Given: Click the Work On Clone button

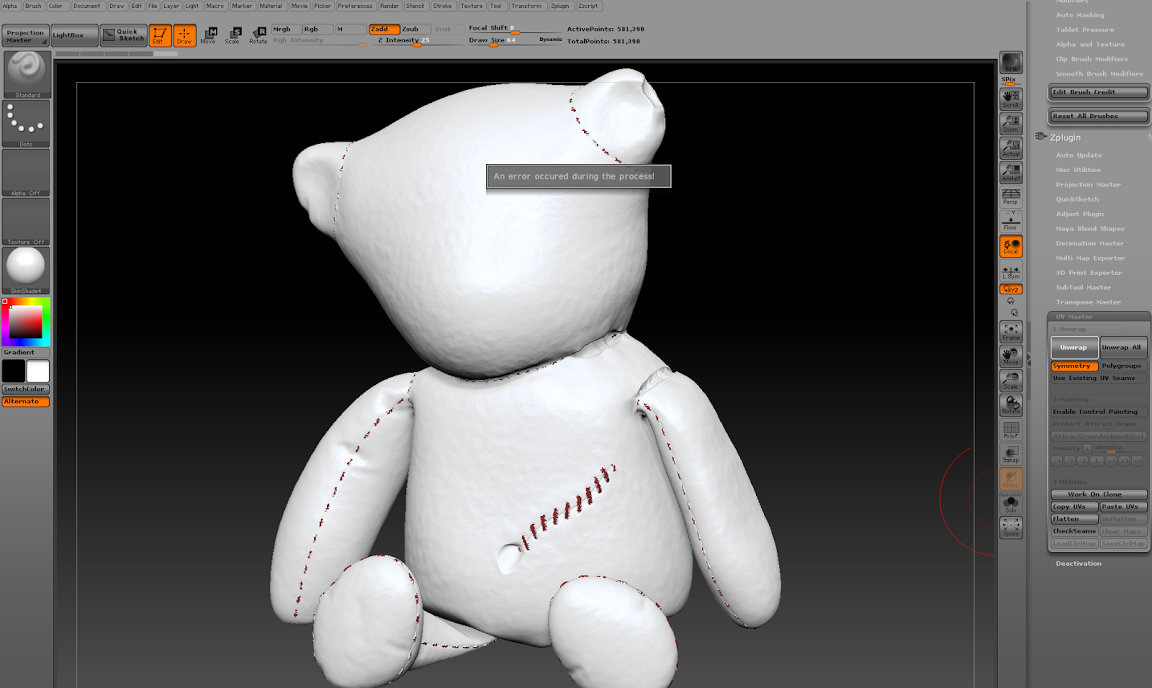Looking at the screenshot, I should click(x=1097, y=493).
